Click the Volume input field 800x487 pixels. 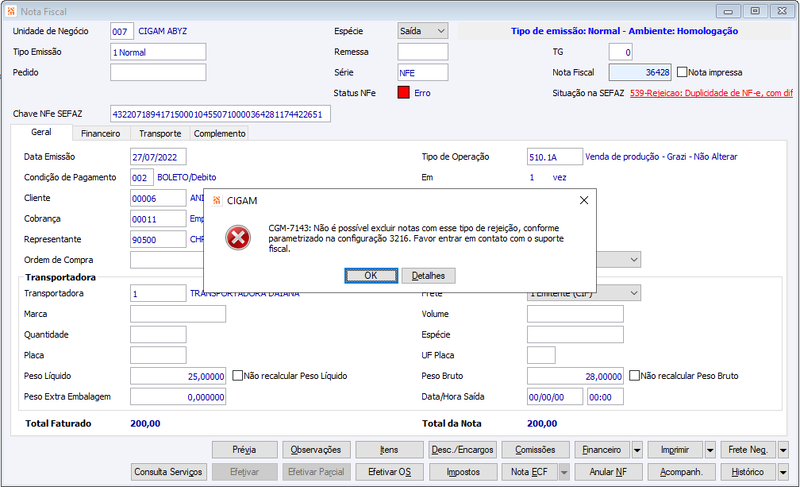coord(575,314)
